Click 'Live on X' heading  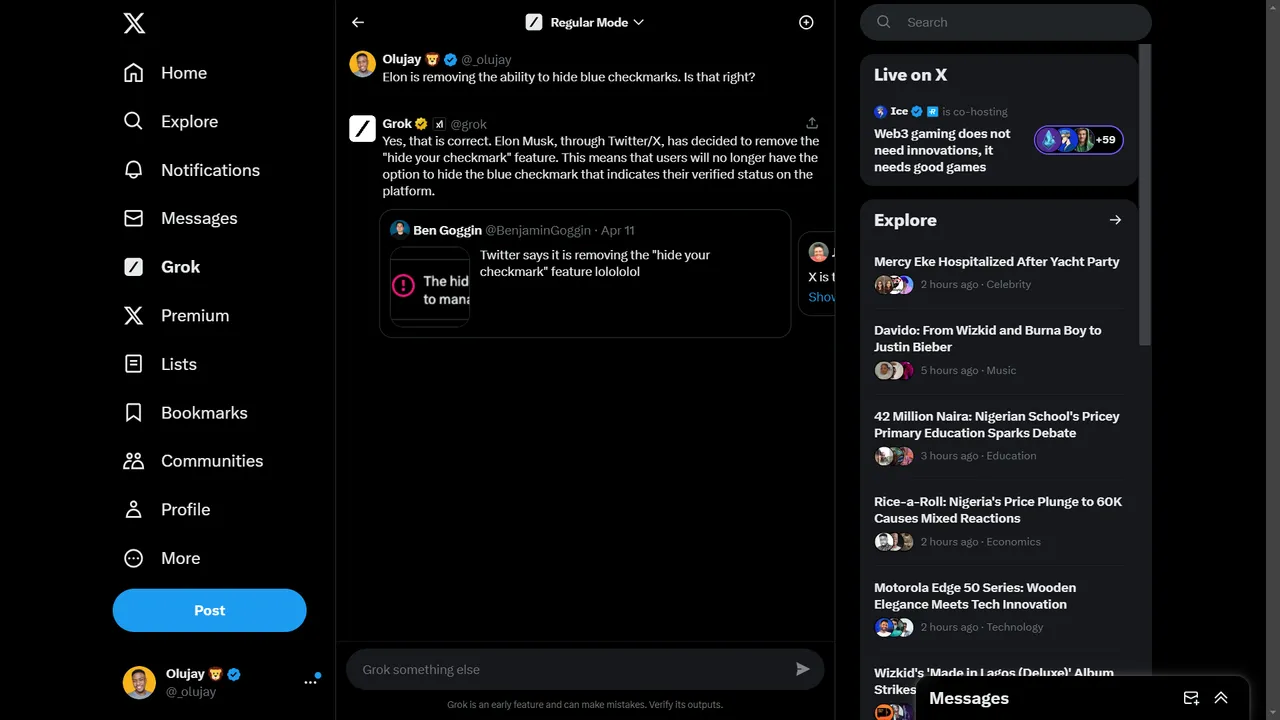click(910, 74)
